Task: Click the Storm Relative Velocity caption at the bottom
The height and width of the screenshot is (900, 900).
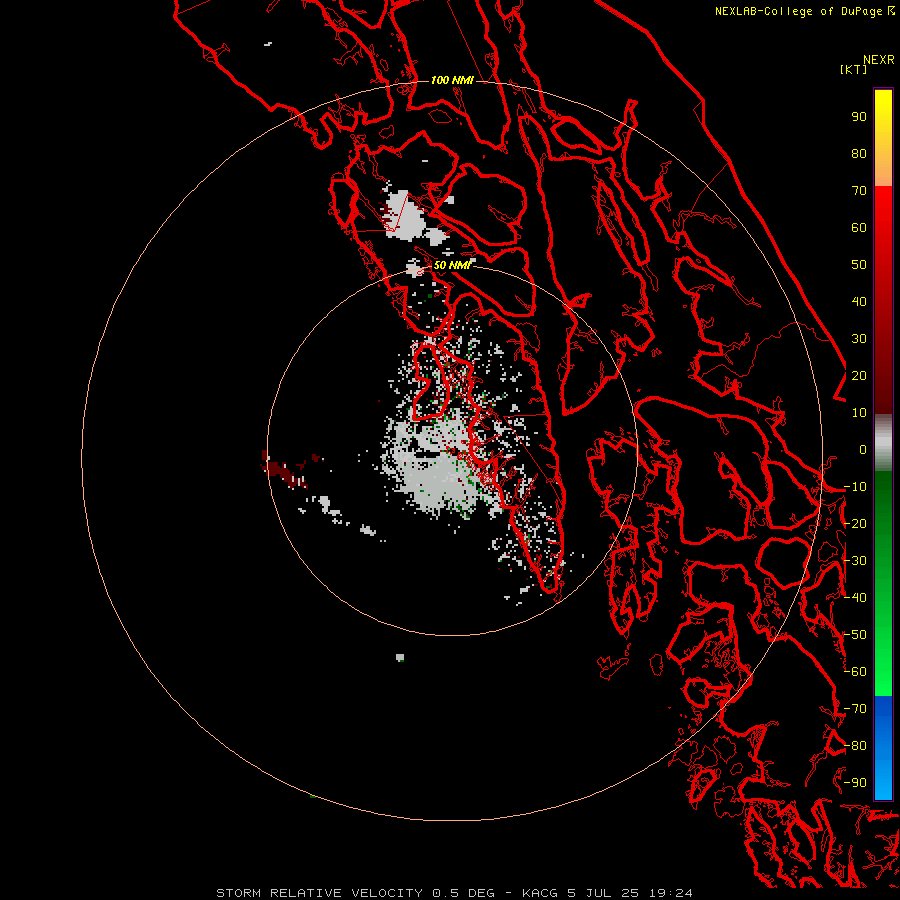Action: click(454, 893)
